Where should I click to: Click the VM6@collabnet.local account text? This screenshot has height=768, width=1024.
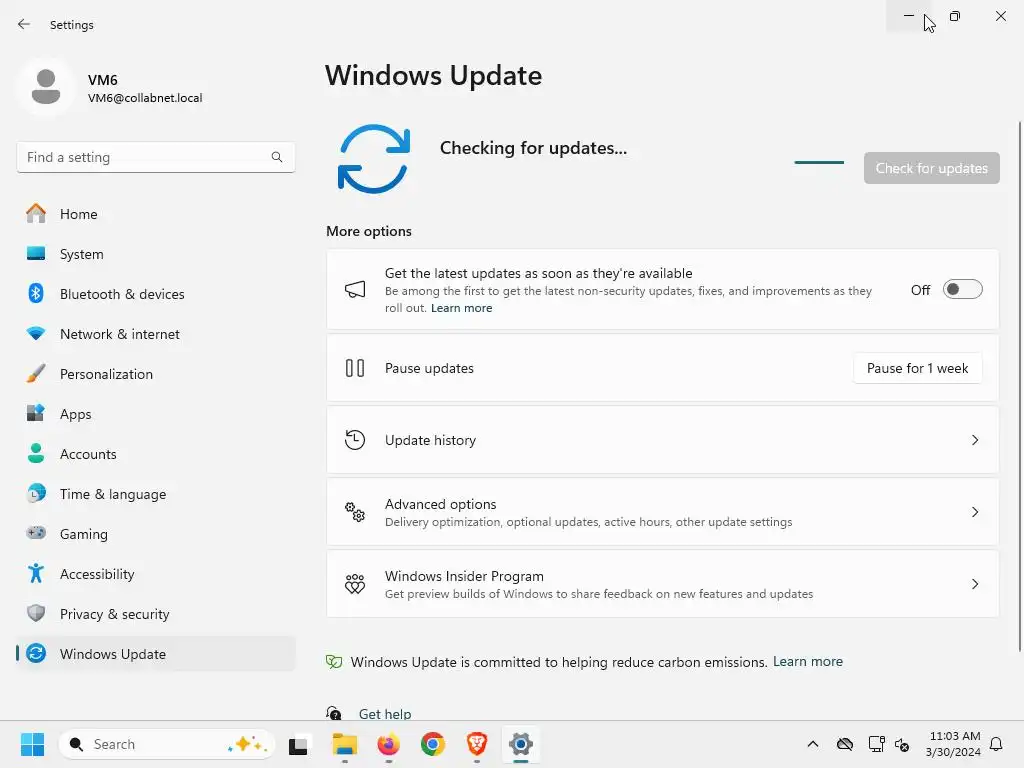pos(145,98)
